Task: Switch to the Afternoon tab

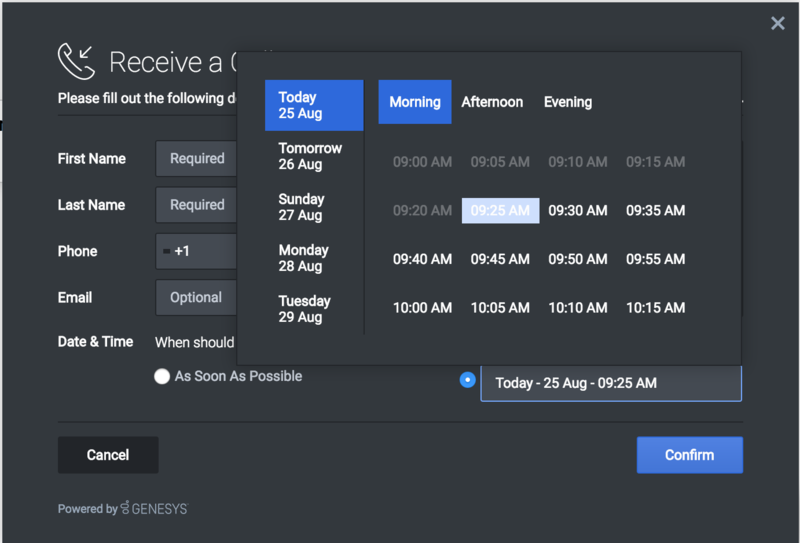Action: click(x=492, y=102)
